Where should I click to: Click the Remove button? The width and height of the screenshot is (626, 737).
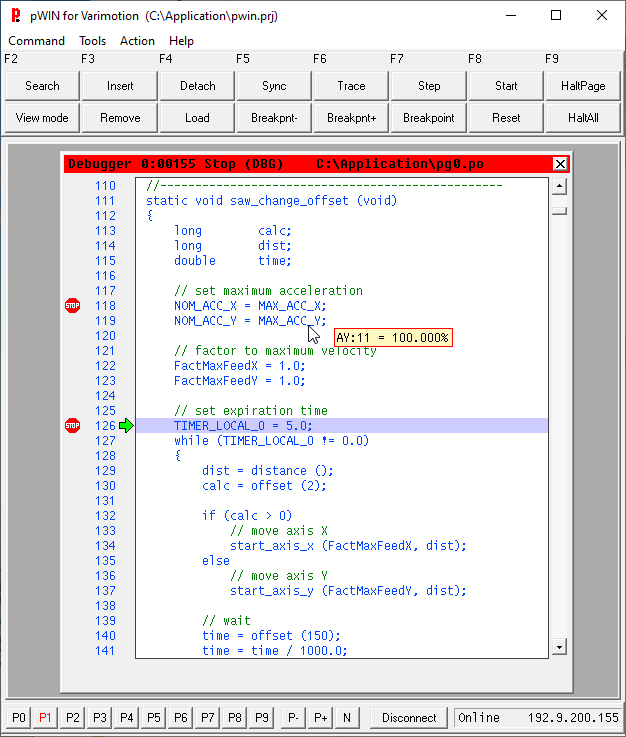pyautogui.click(x=120, y=118)
